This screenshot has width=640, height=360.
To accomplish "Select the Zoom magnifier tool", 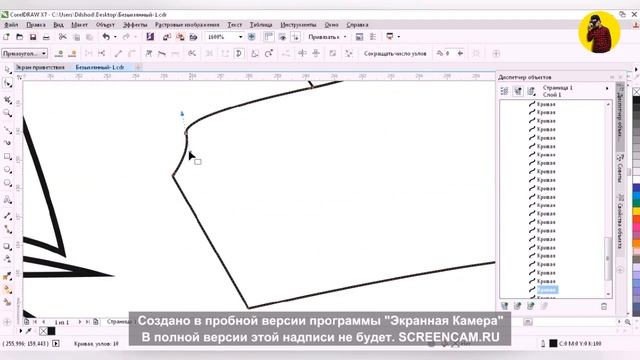I will (x=7, y=113).
